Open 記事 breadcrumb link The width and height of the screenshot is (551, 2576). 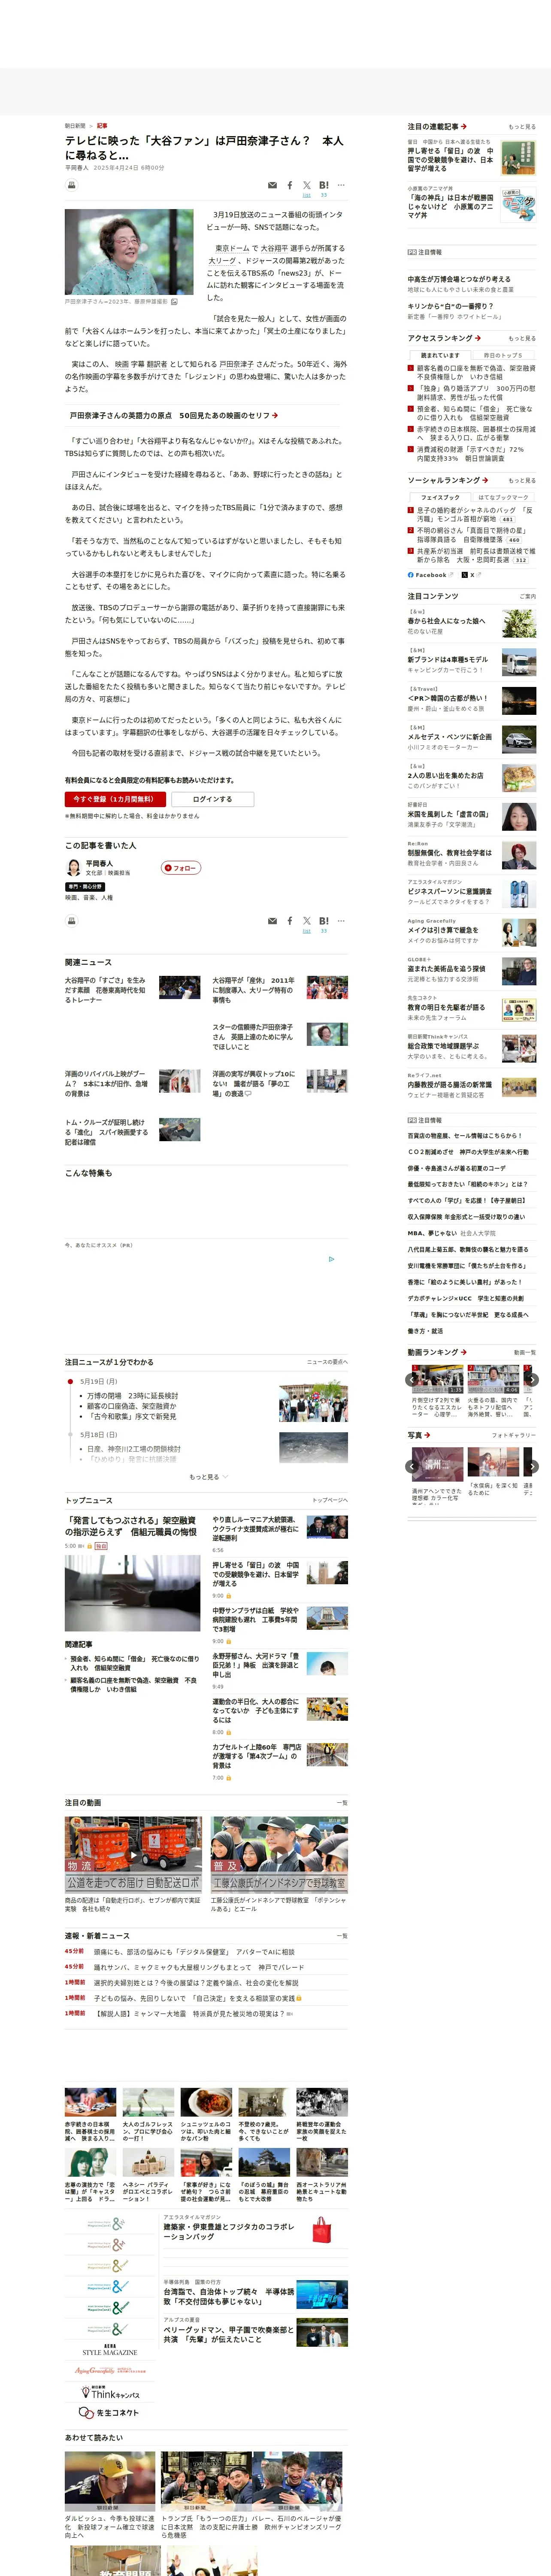(x=102, y=126)
